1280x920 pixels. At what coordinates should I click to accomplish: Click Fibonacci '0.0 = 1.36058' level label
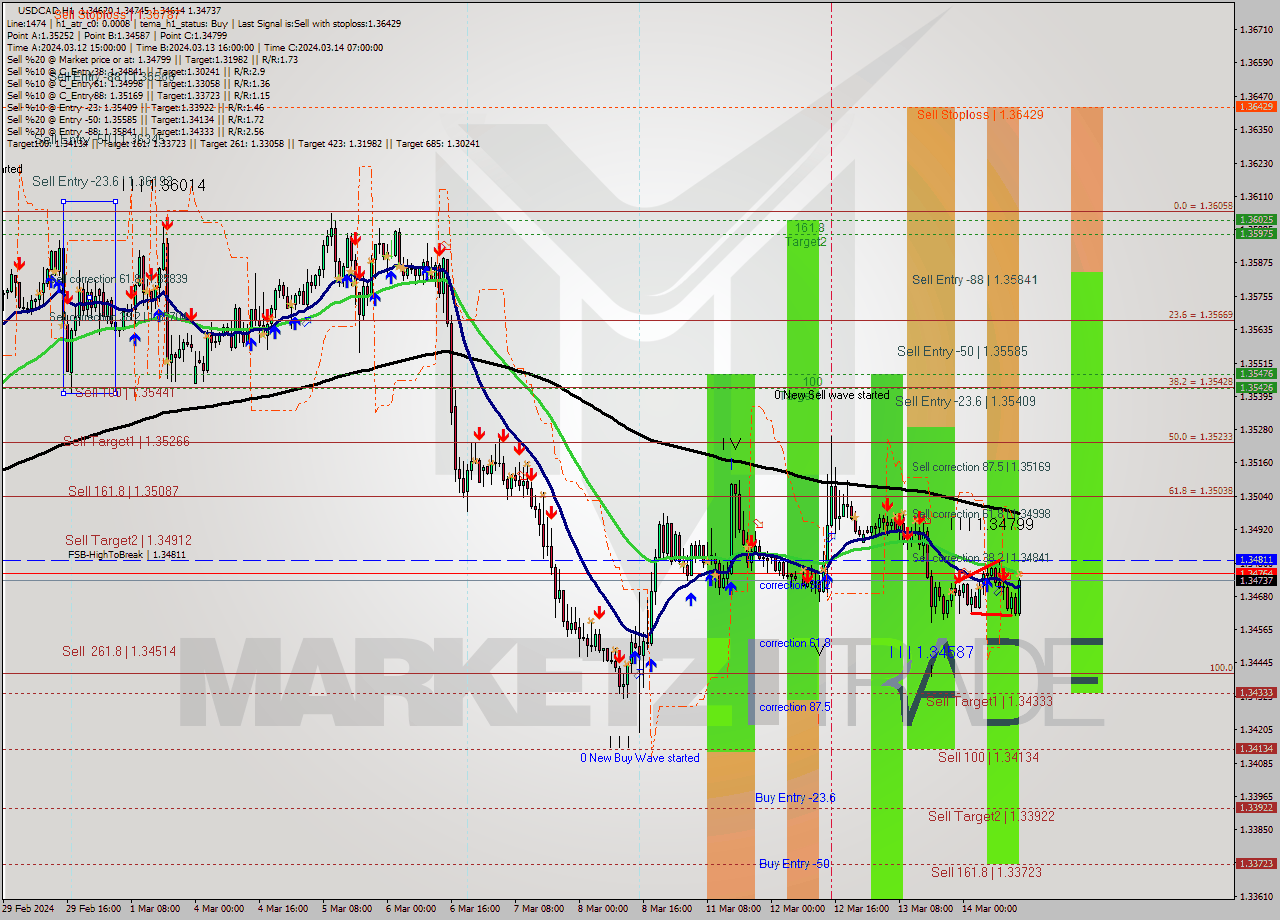(1203, 206)
